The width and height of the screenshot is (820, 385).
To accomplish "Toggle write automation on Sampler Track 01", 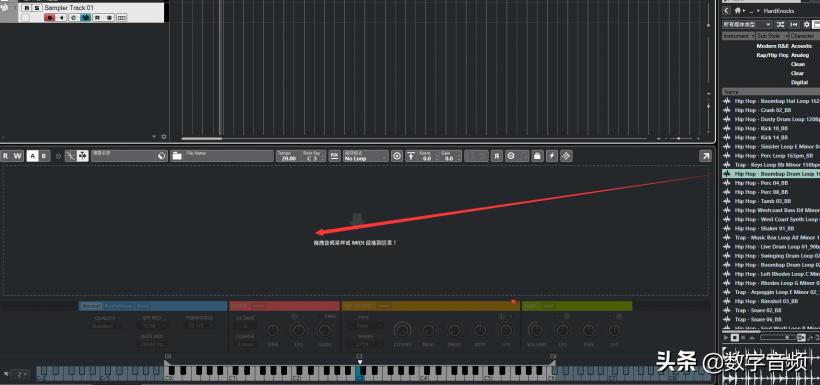I will 109,18.
